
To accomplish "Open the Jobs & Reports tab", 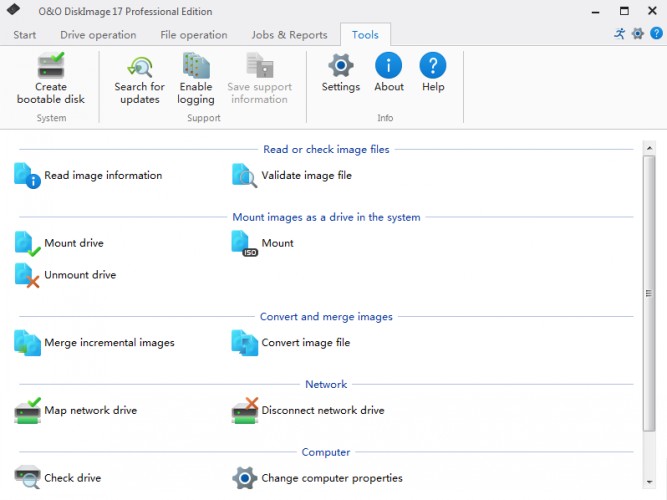I will click(289, 35).
